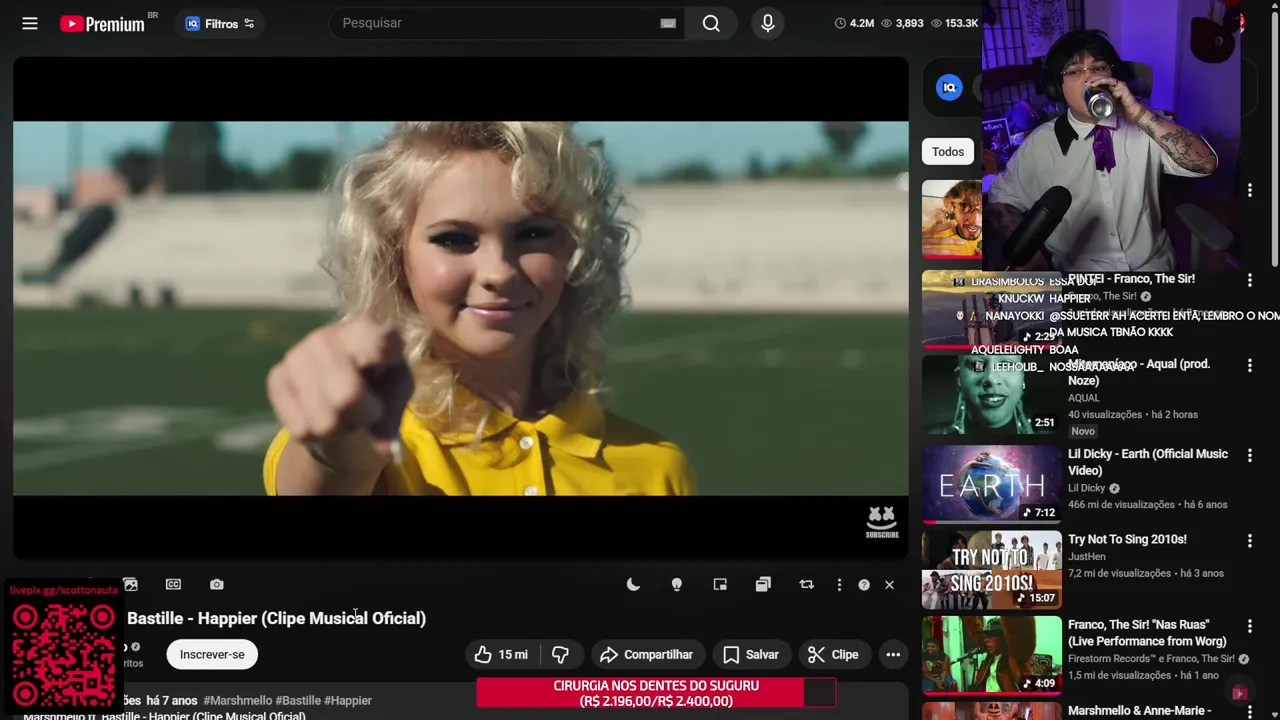Open Marshmello & Anne-Marie video title
This screenshot has height=720, width=1280.
pos(1139,711)
